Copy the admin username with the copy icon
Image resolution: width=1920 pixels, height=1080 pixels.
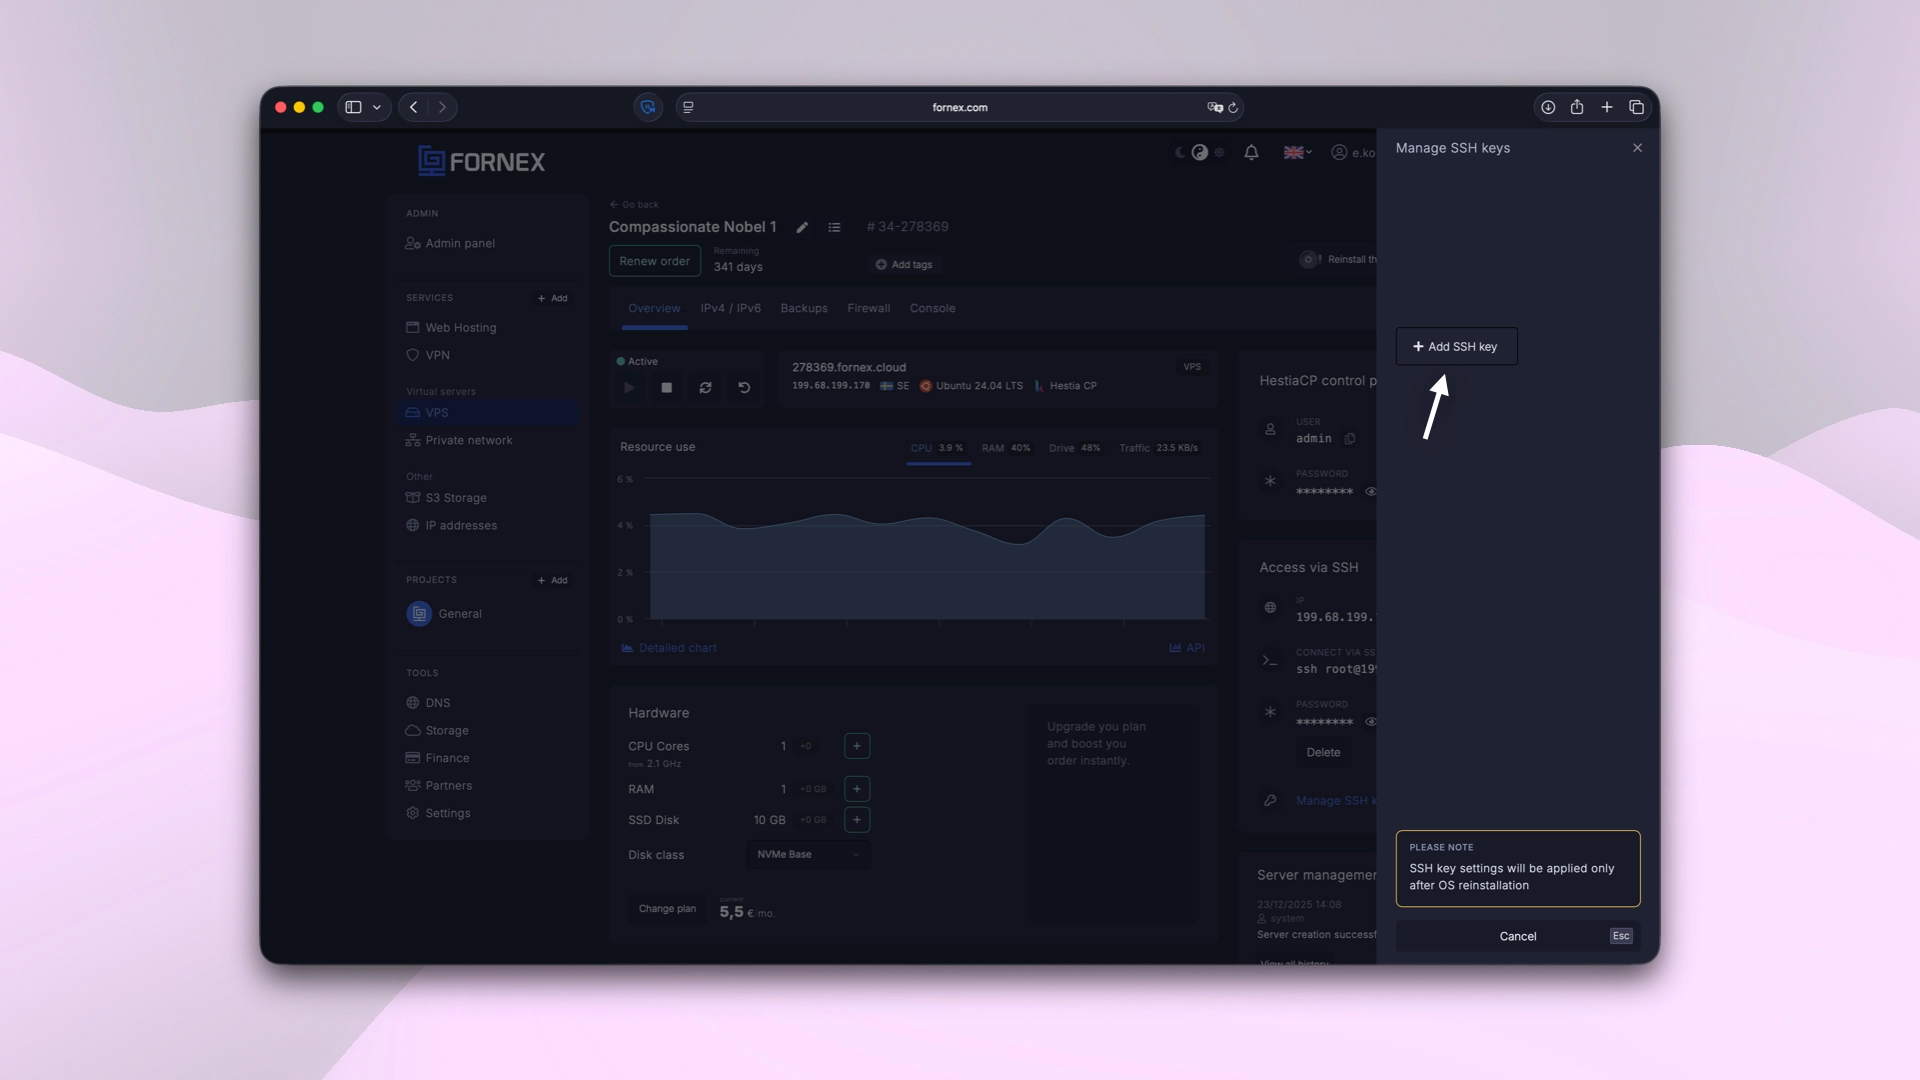(1350, 439)
